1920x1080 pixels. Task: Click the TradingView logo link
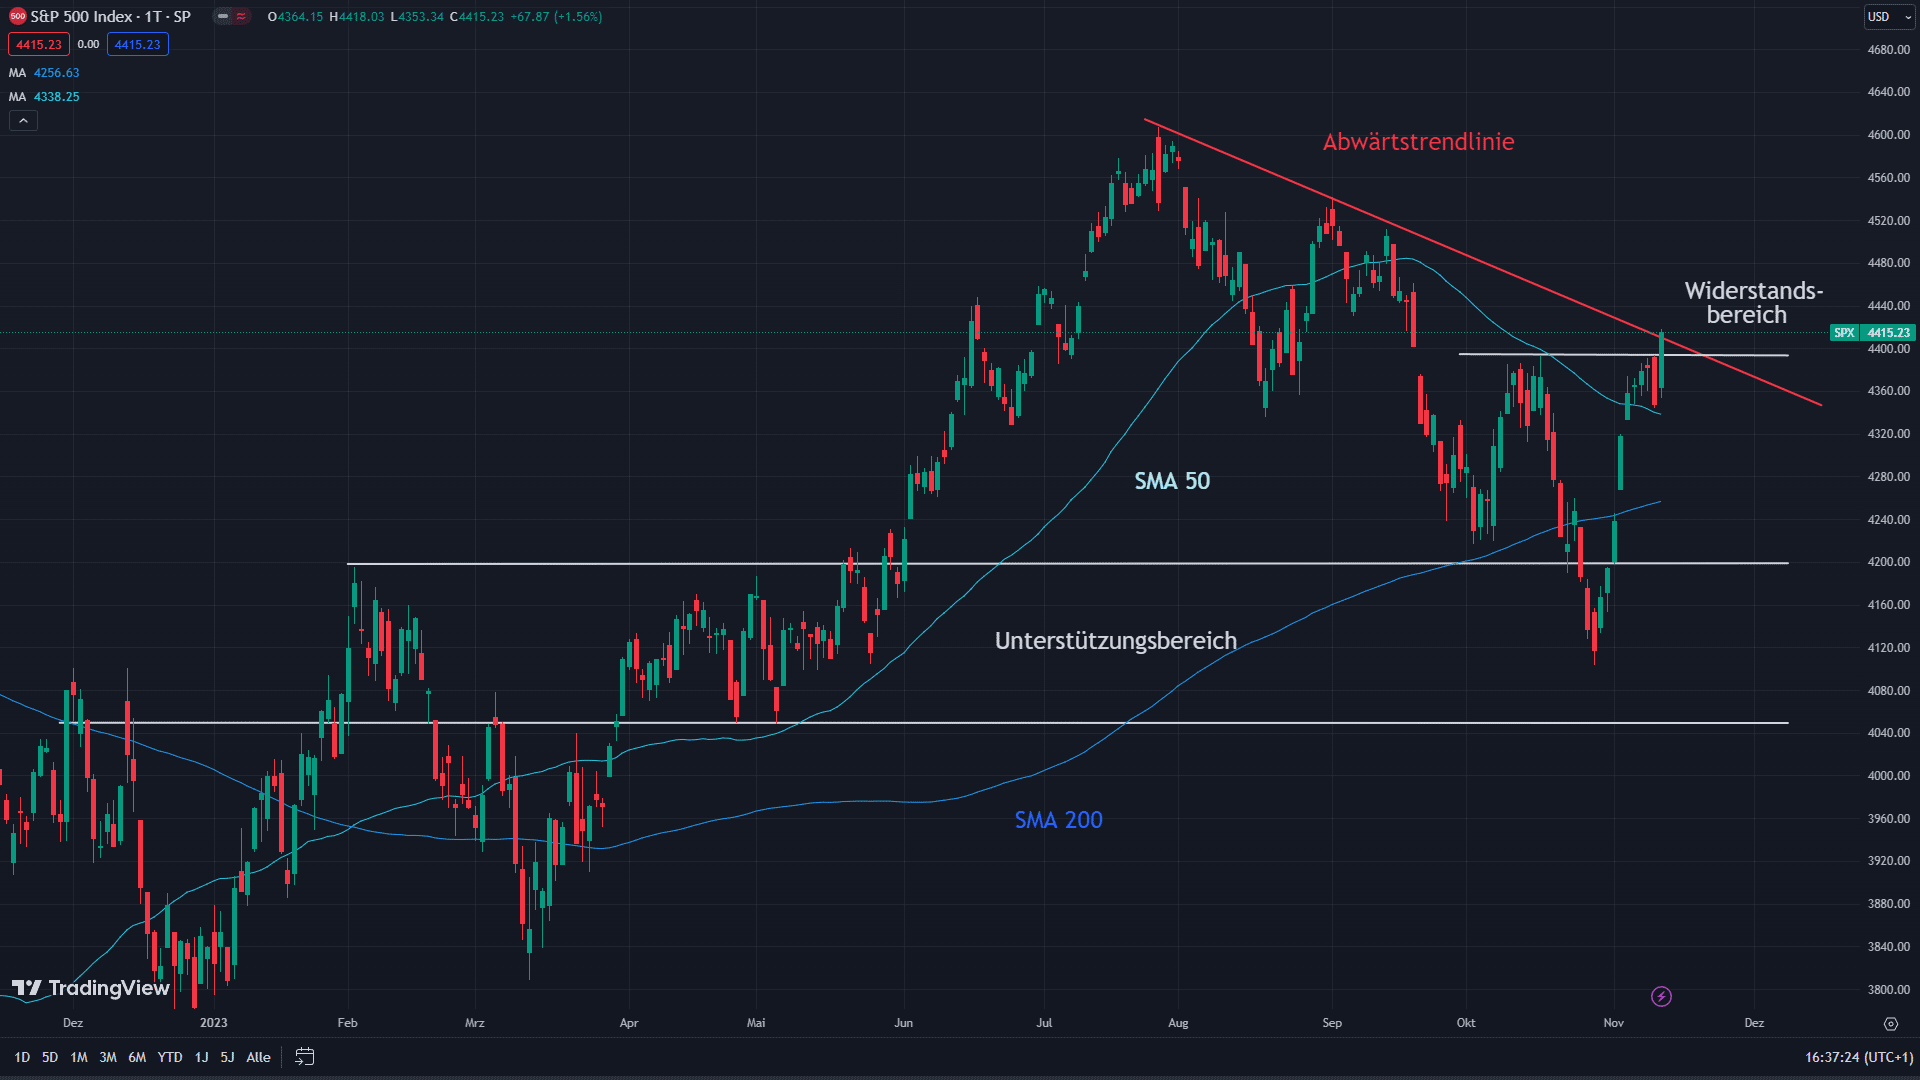[x=90, y=988]
